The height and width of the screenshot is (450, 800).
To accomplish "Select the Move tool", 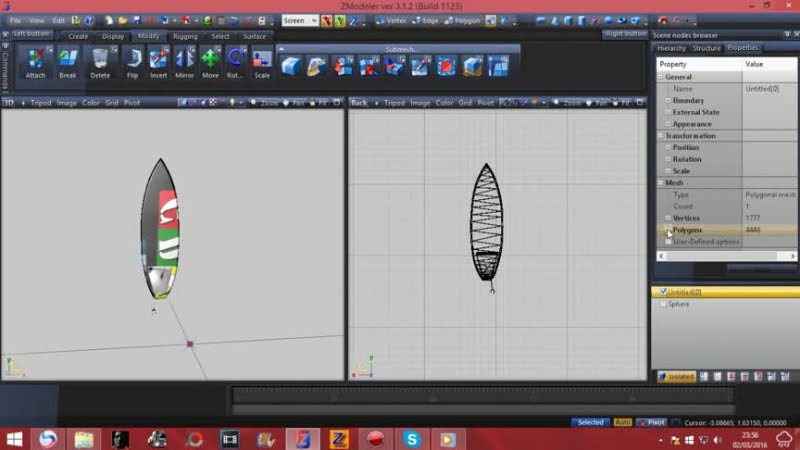I will [210, 63].
